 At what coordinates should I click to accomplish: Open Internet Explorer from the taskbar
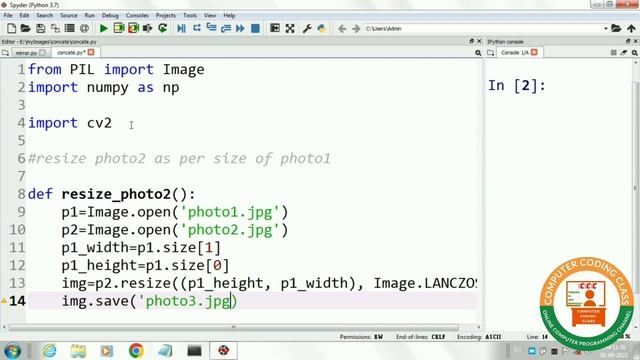[x=49, y=351]
